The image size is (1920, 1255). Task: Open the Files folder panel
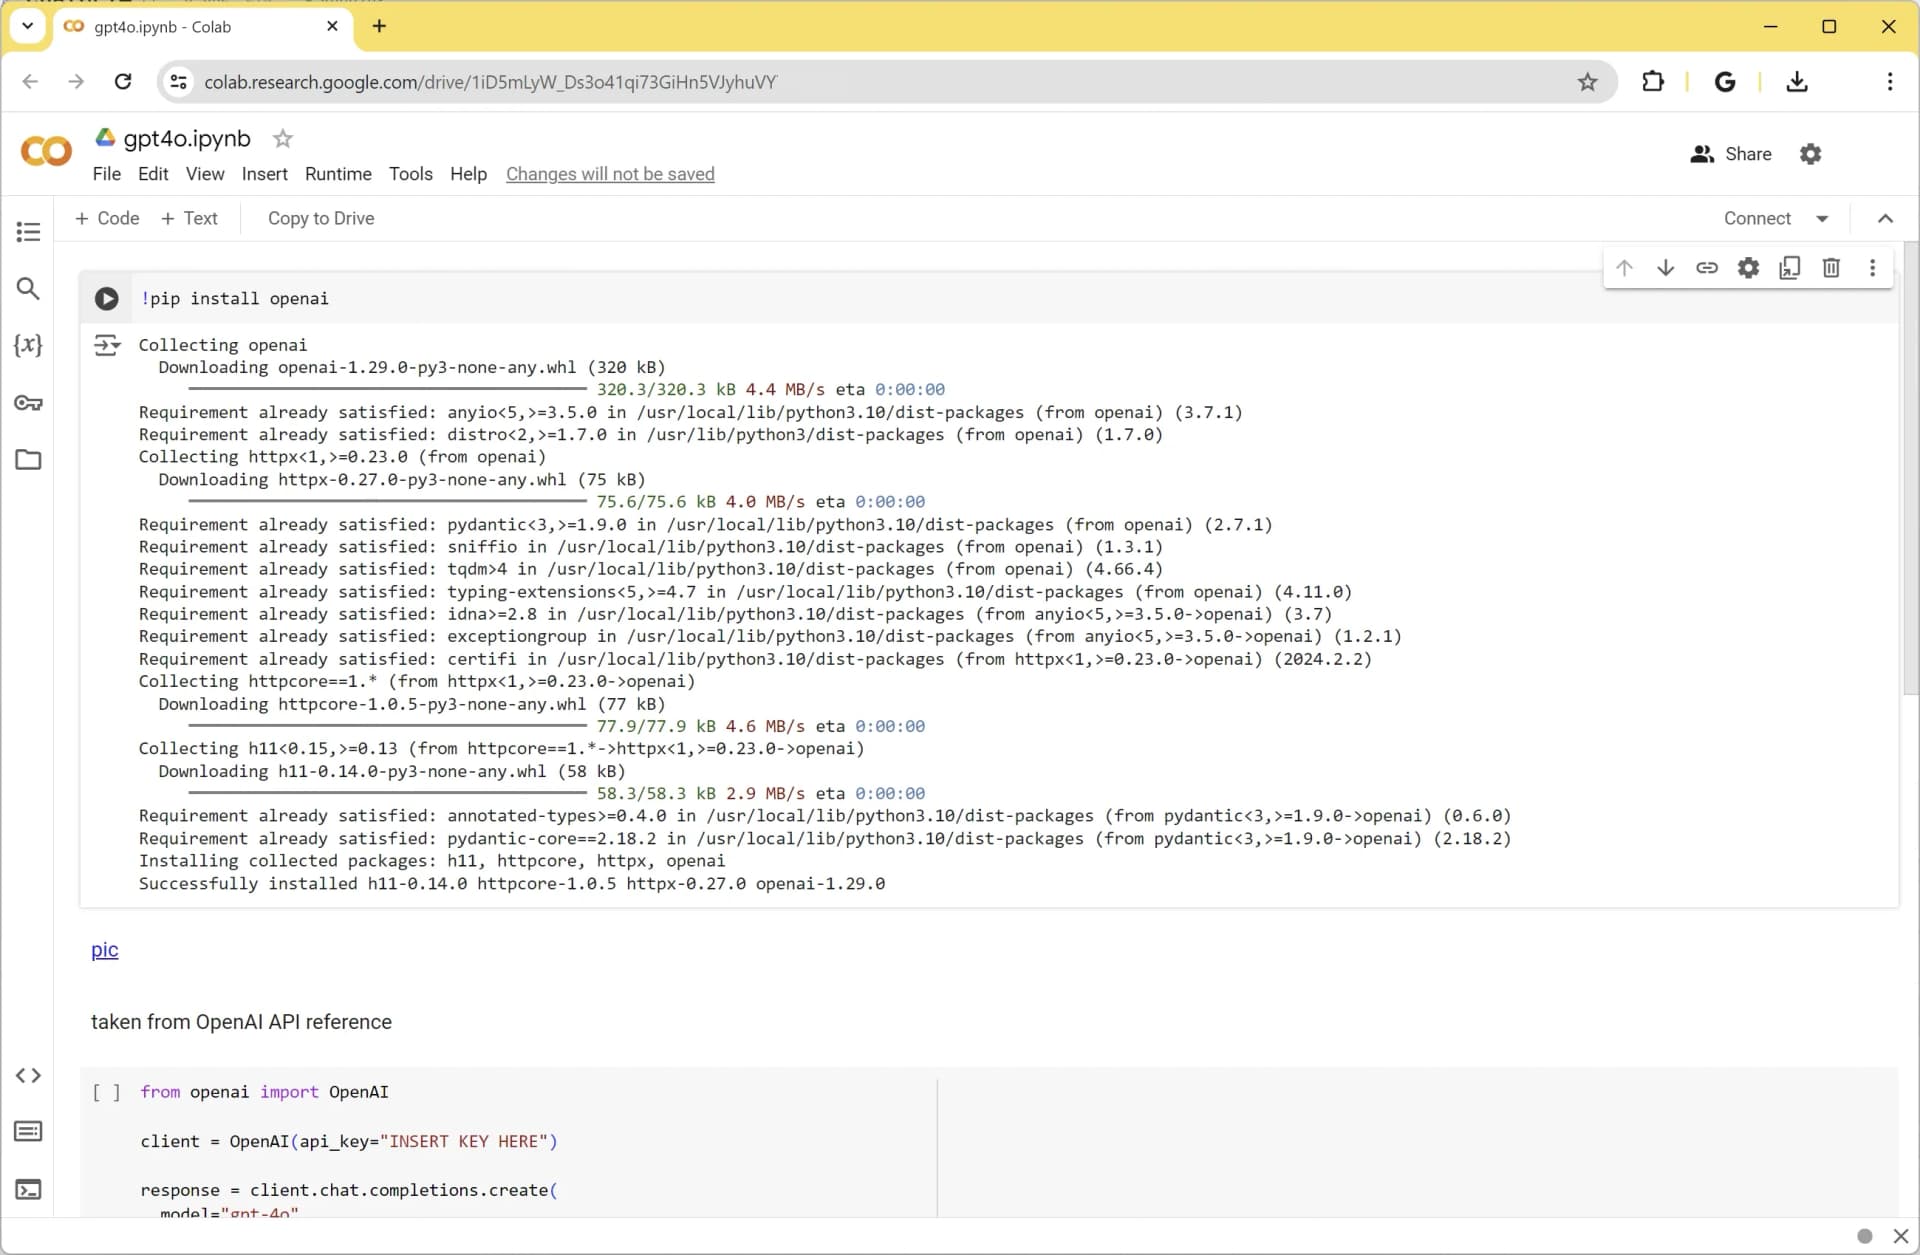click(x=28, y=460)
